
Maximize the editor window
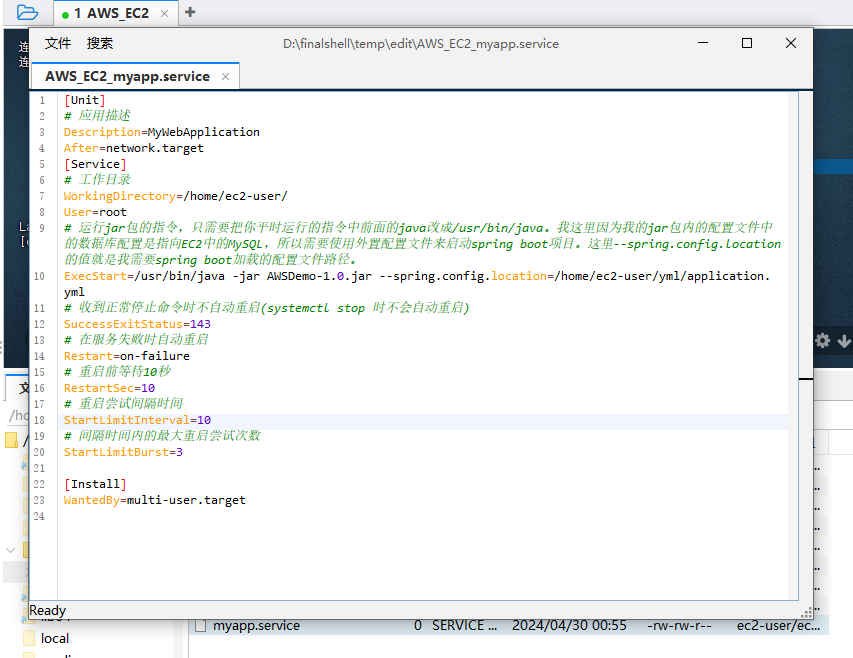tap(747, 43)
